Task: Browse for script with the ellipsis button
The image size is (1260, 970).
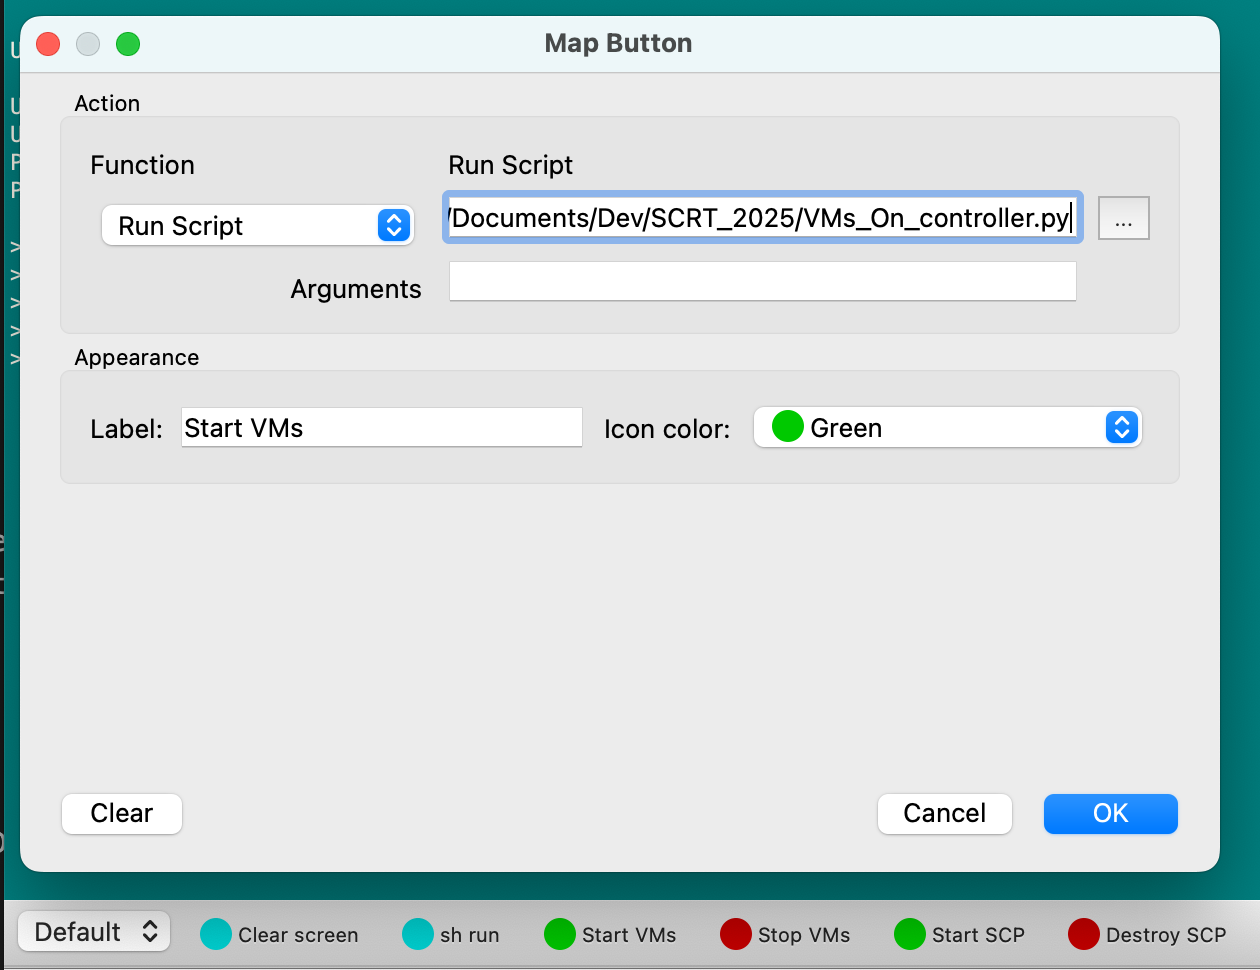Action: coord(1123,219)
